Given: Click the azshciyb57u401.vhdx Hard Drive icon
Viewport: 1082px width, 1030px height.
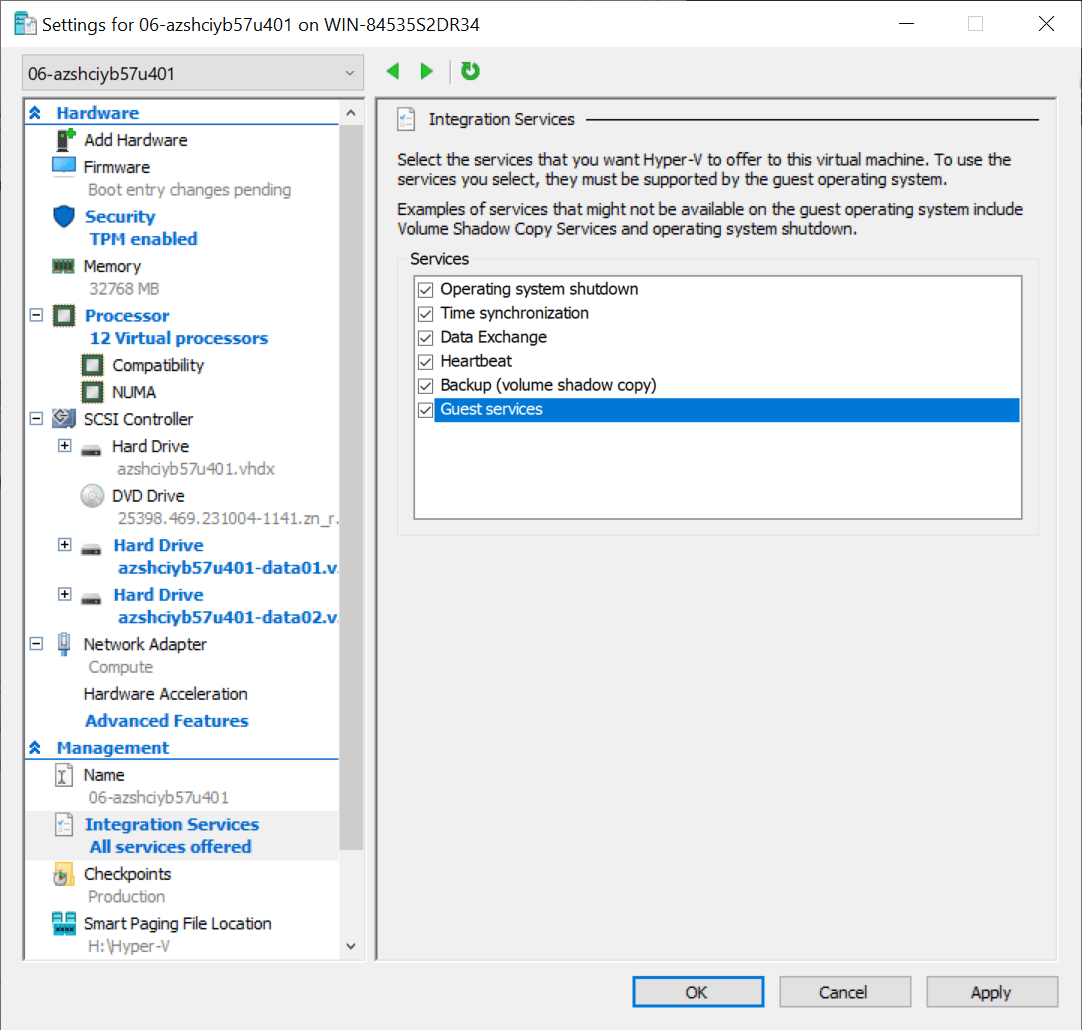Looking at the screenshot, I should [91, 450].
